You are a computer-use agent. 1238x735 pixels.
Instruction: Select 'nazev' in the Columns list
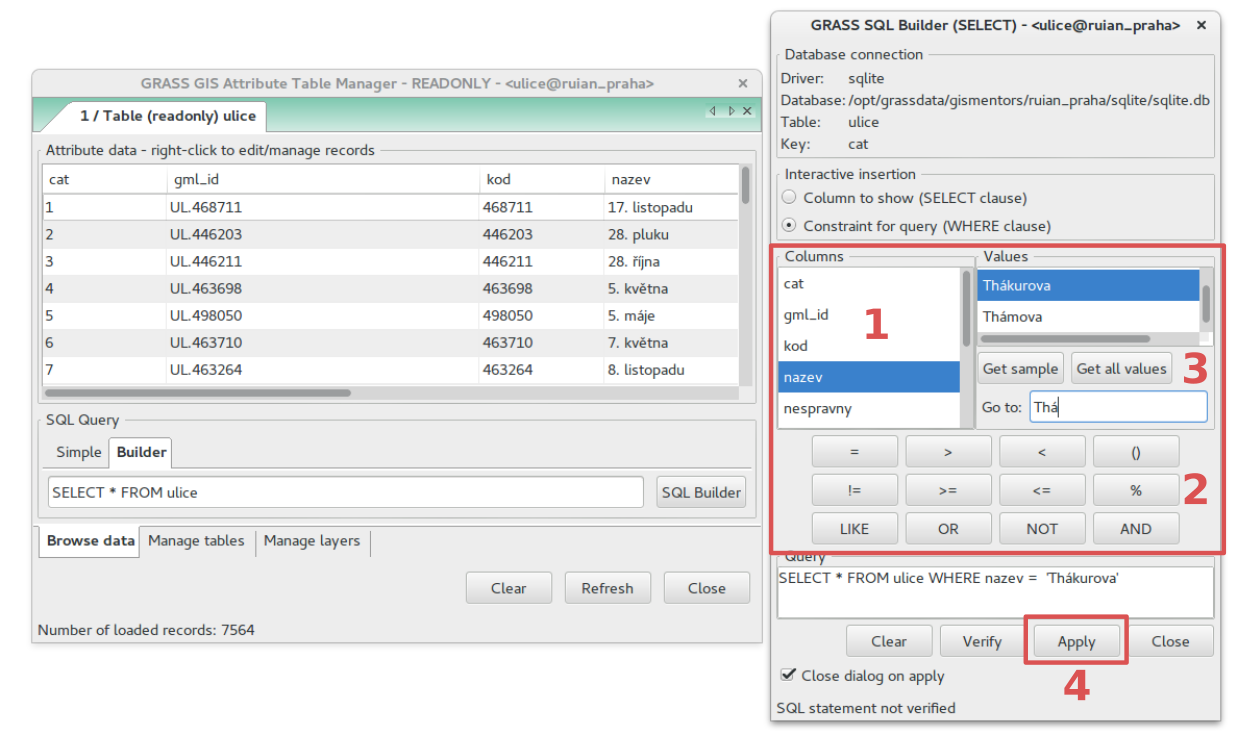[869, 377]
